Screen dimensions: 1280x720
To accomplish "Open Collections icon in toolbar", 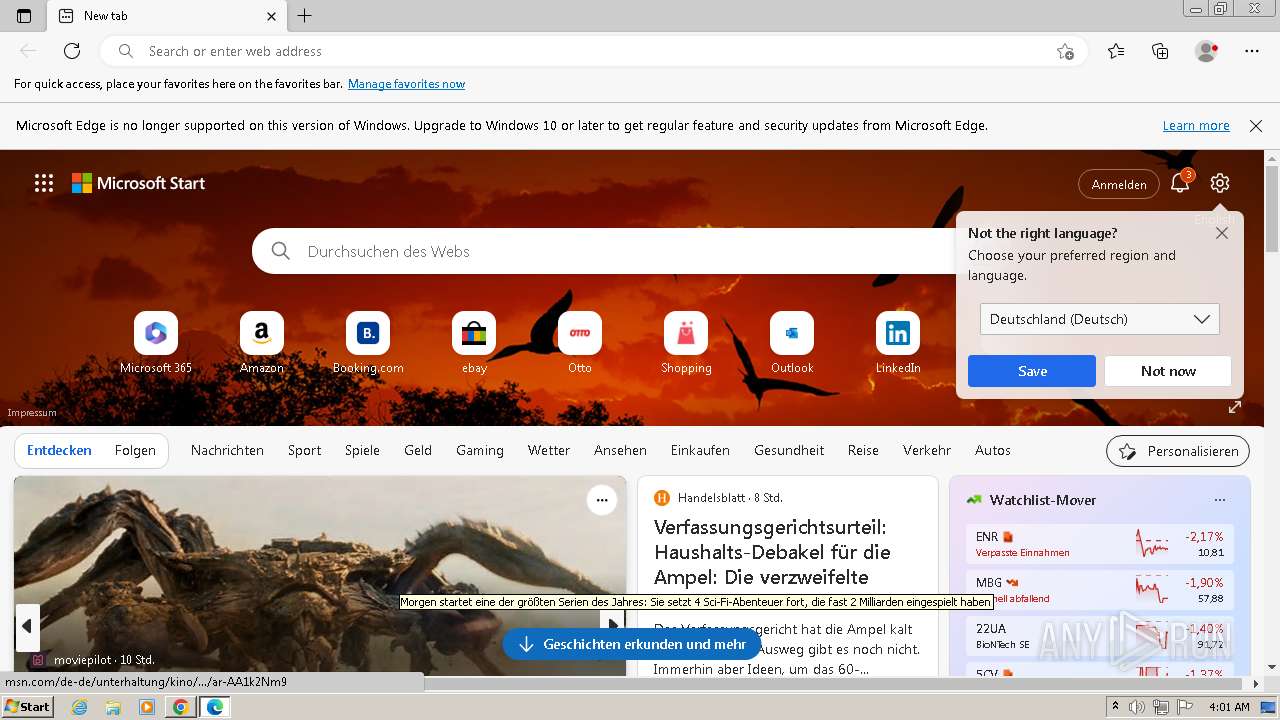I will coord(1160,51).
